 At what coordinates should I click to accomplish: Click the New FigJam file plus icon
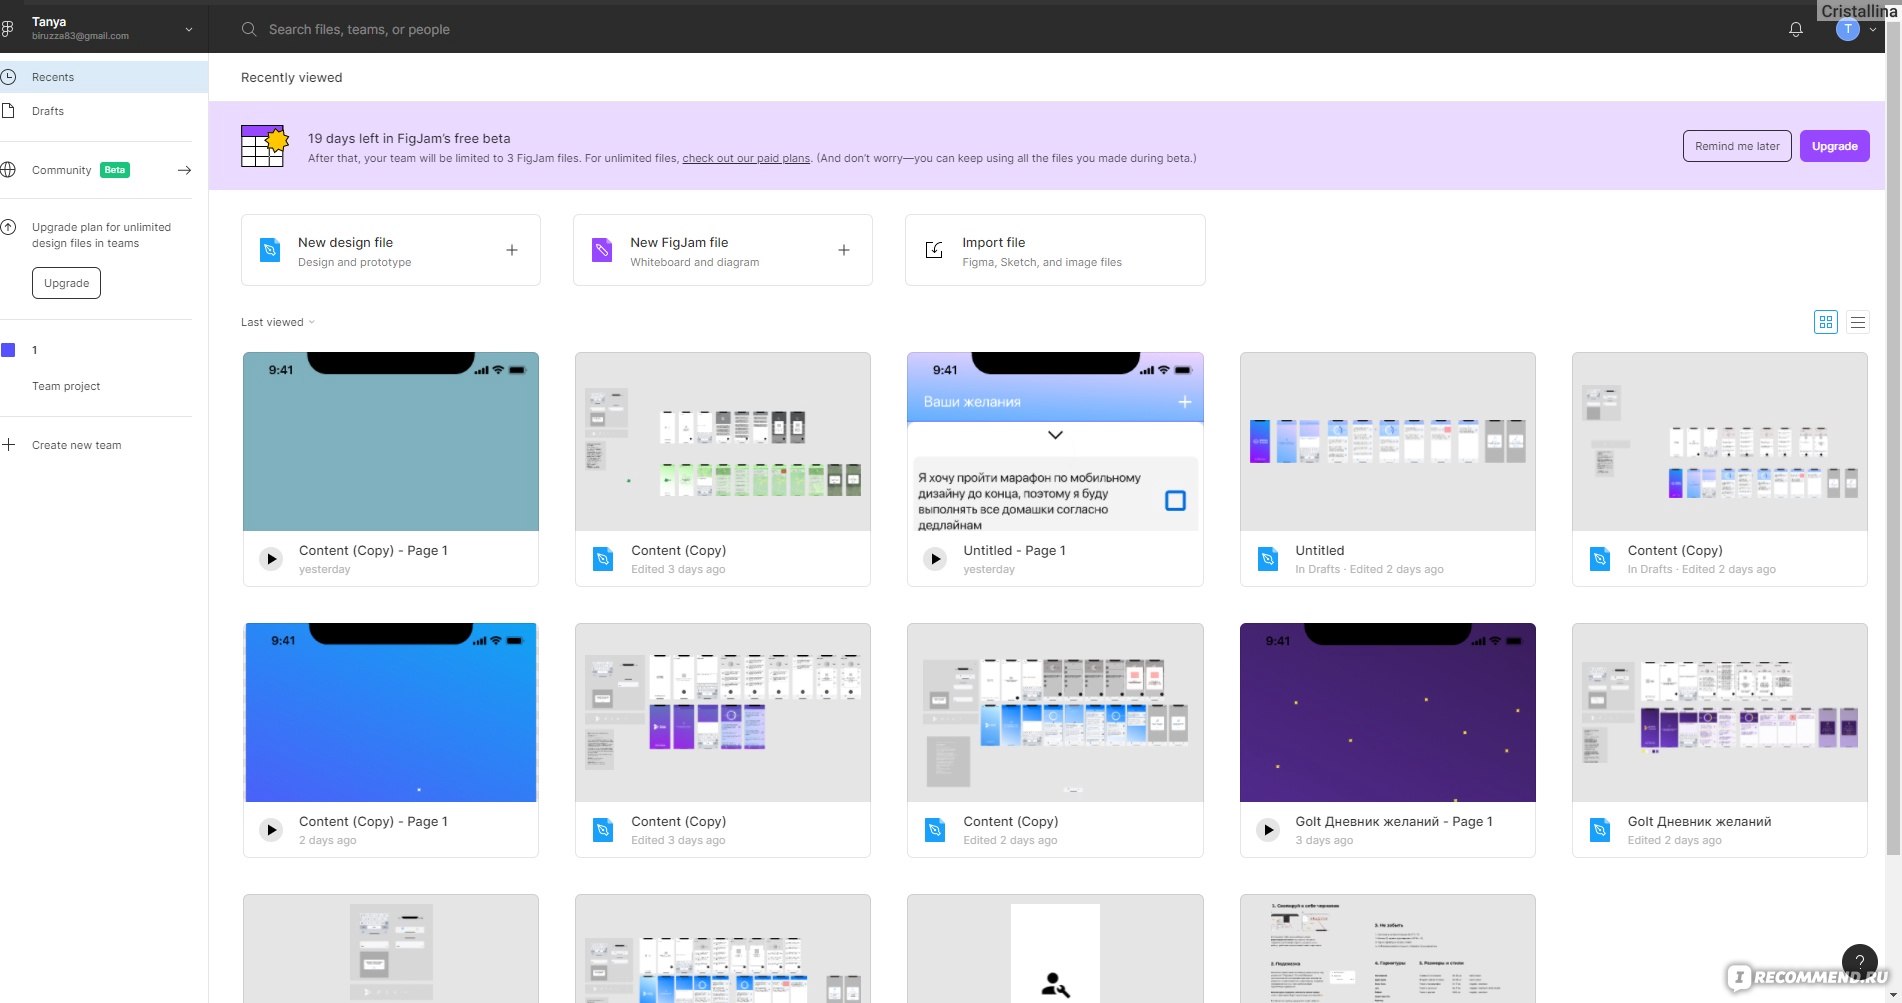(844, 250)
